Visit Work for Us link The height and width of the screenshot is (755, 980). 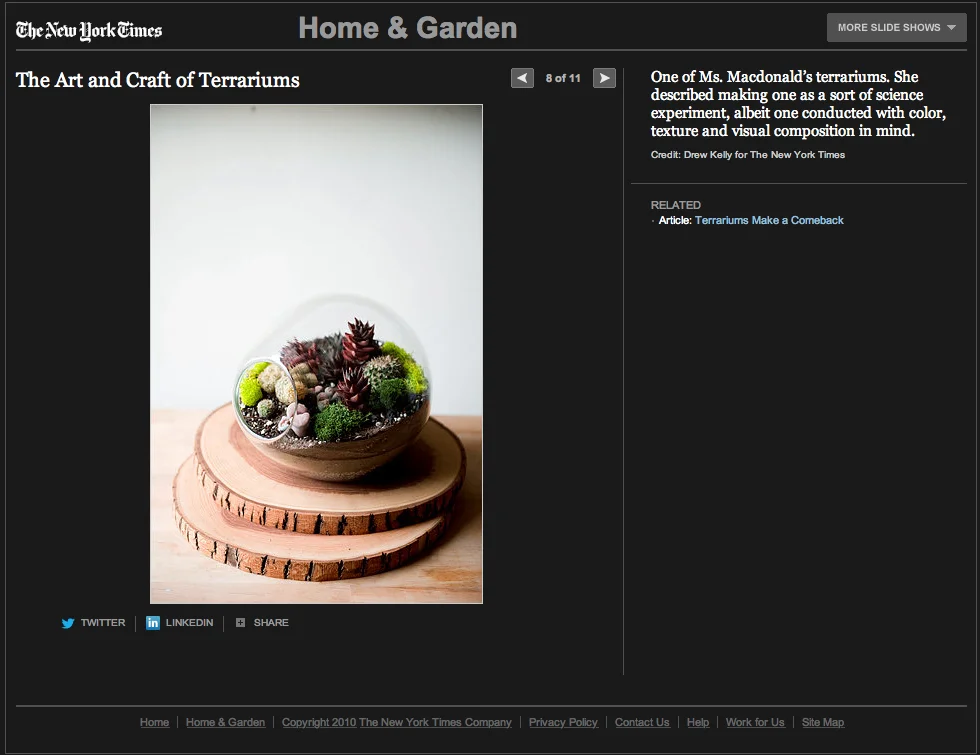[755, 722]
